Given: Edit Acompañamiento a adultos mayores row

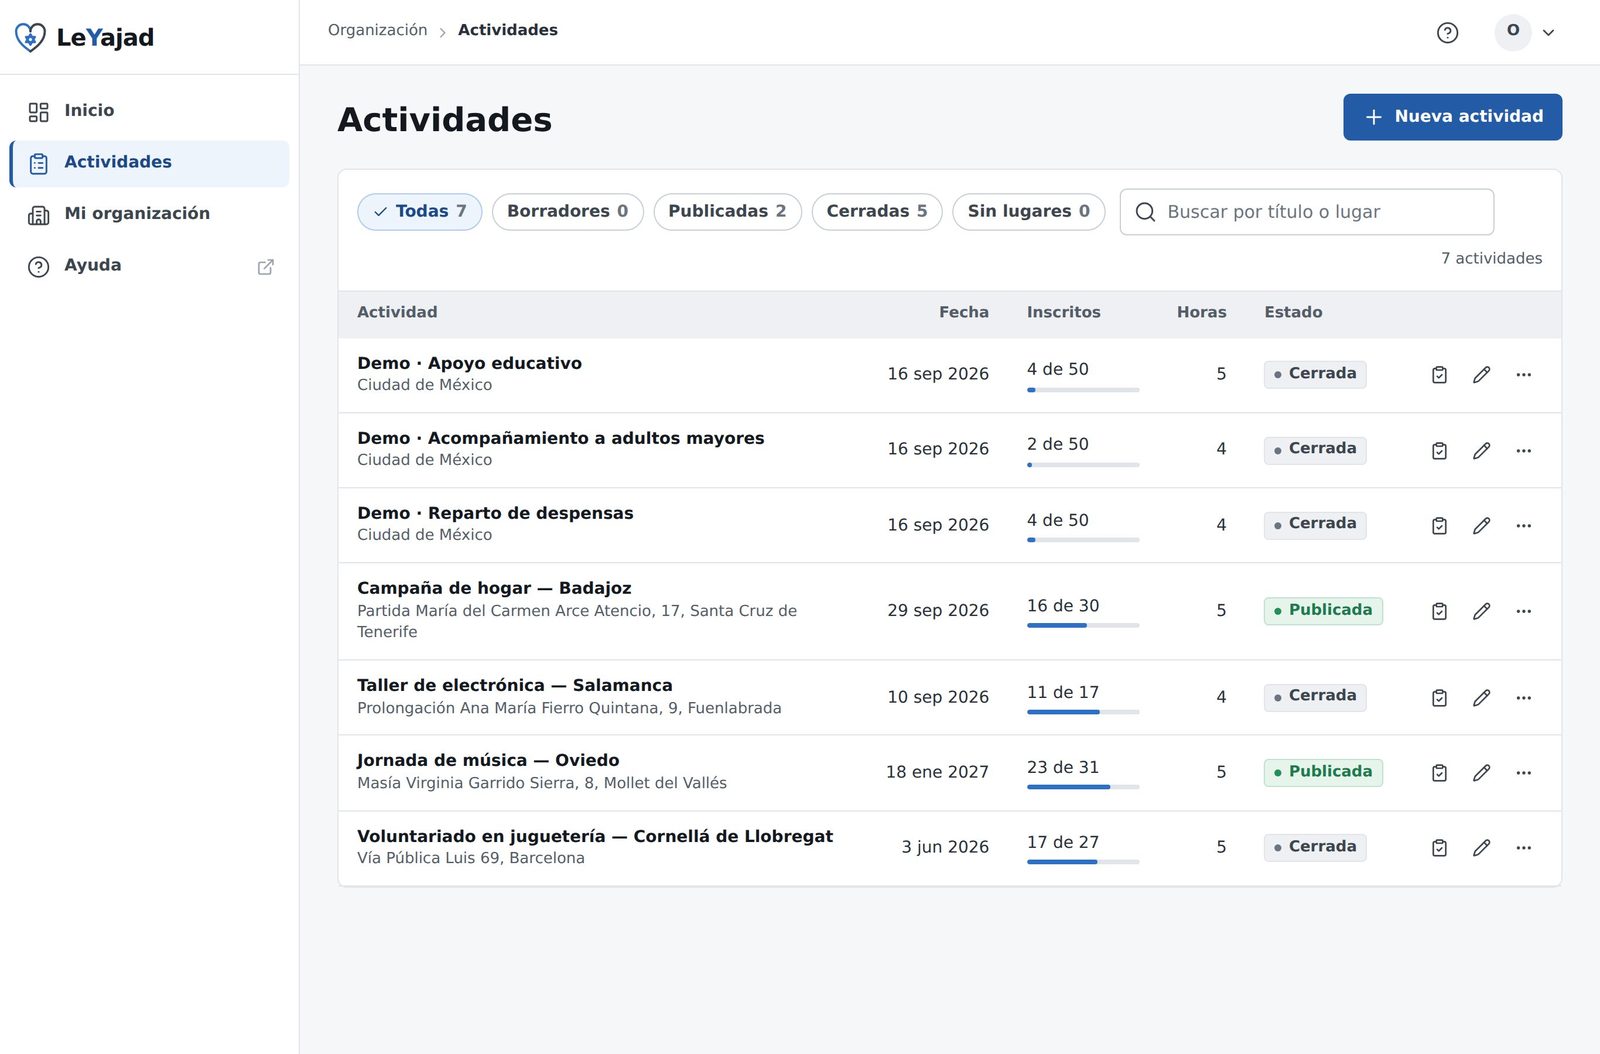Looking at the screenshot, I should point(1481,450).
